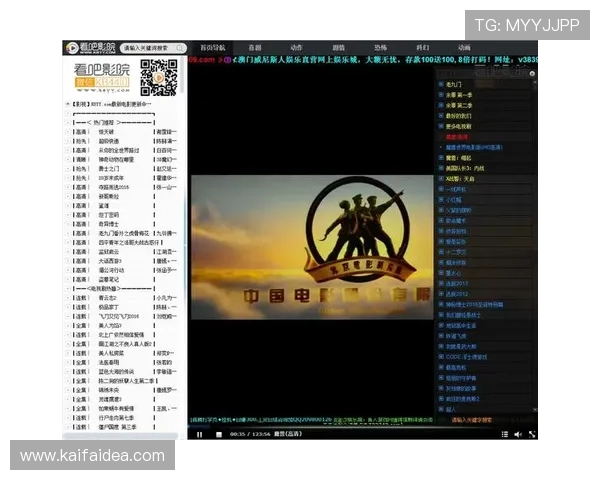Select 惊天破 in the hot movies list

pyautogui.click(x=106, y=132)
